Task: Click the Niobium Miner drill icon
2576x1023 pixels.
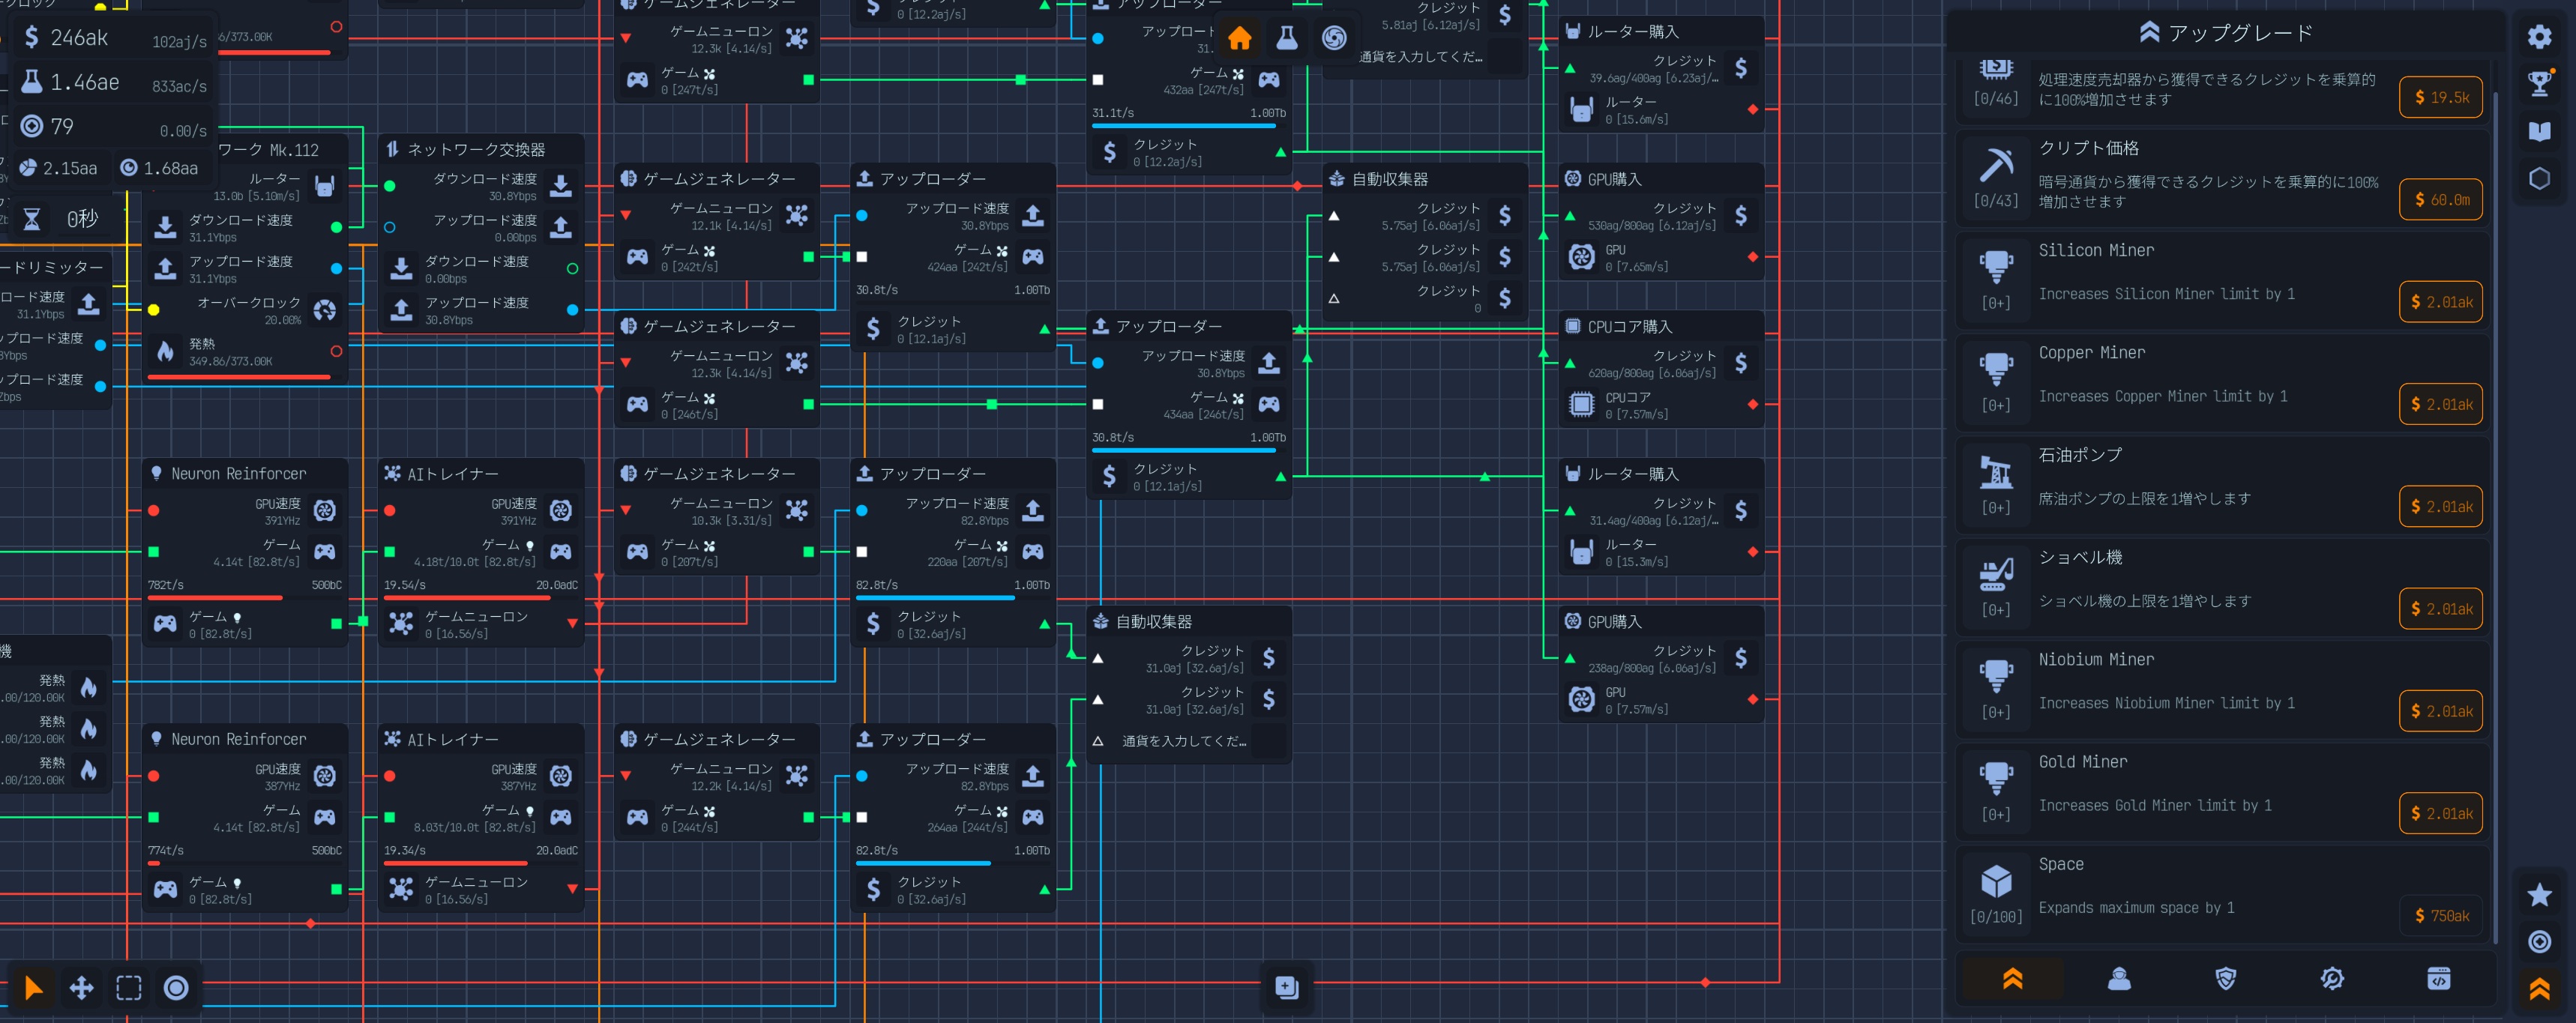Action: pos(1996,675)
